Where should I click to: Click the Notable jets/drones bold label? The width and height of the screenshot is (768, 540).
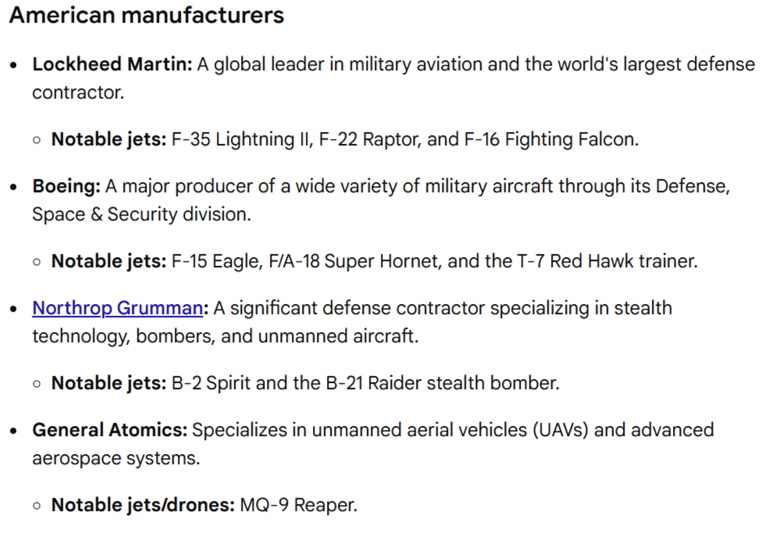point(142,505)
